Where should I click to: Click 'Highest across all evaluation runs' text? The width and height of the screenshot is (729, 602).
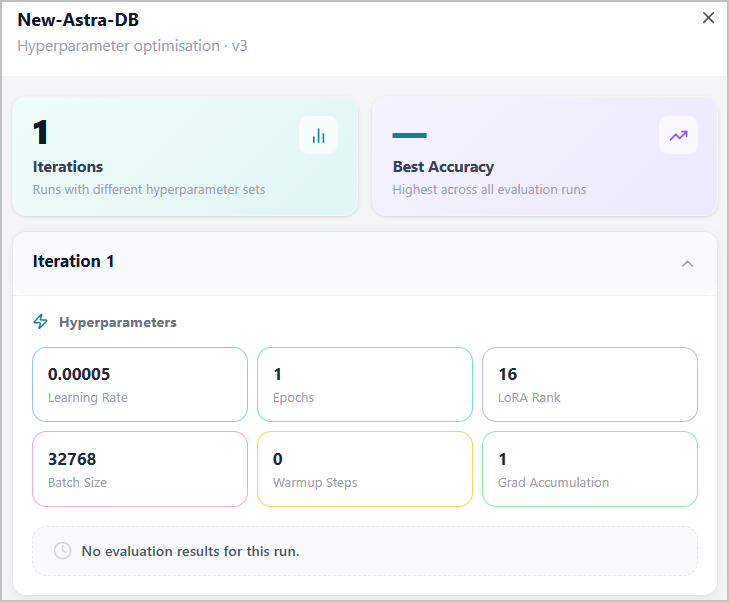coord(489,190)
